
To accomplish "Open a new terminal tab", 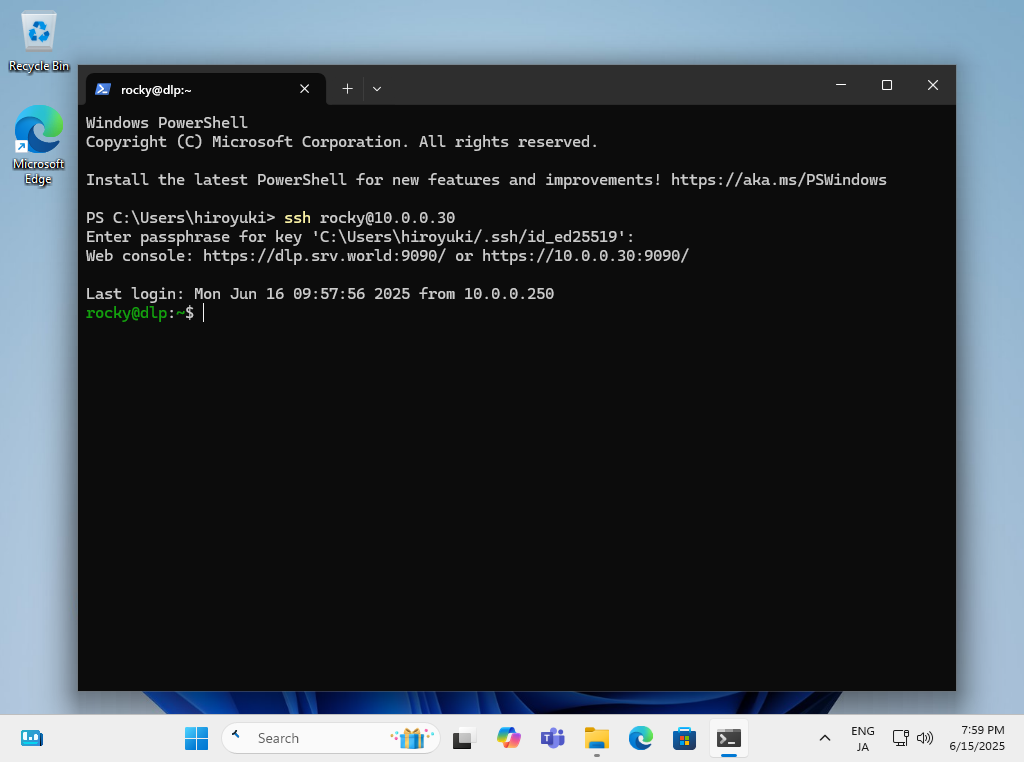I will [347, 88].
